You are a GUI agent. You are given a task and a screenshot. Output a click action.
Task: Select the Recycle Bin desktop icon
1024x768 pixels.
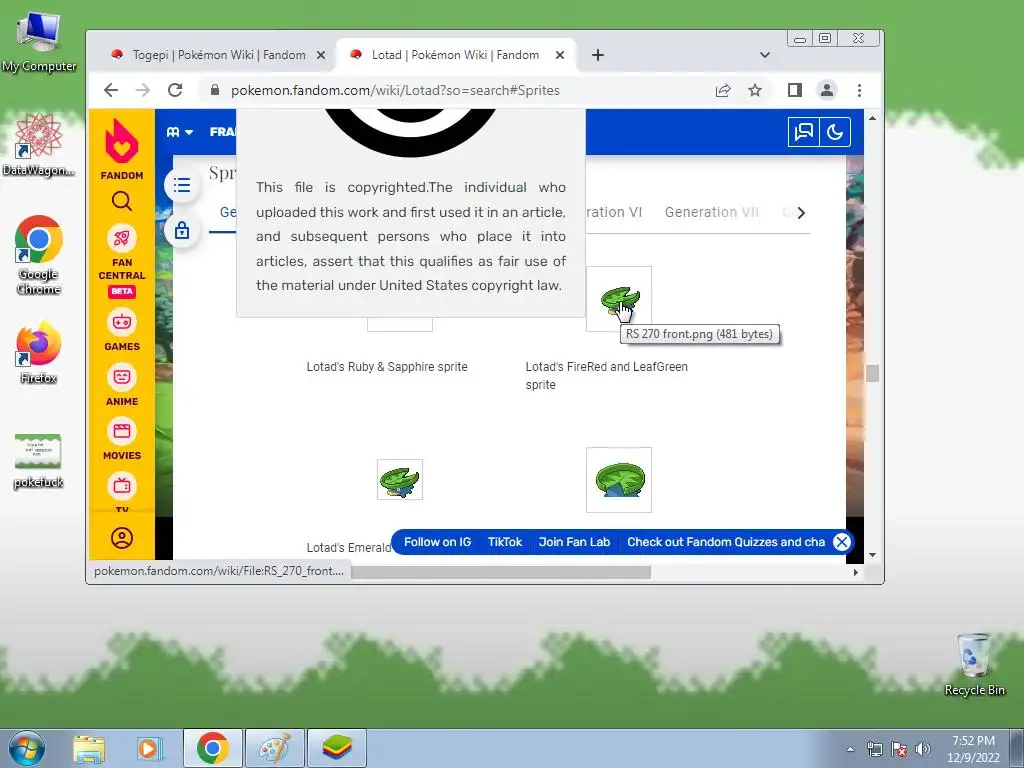[974, 664]
